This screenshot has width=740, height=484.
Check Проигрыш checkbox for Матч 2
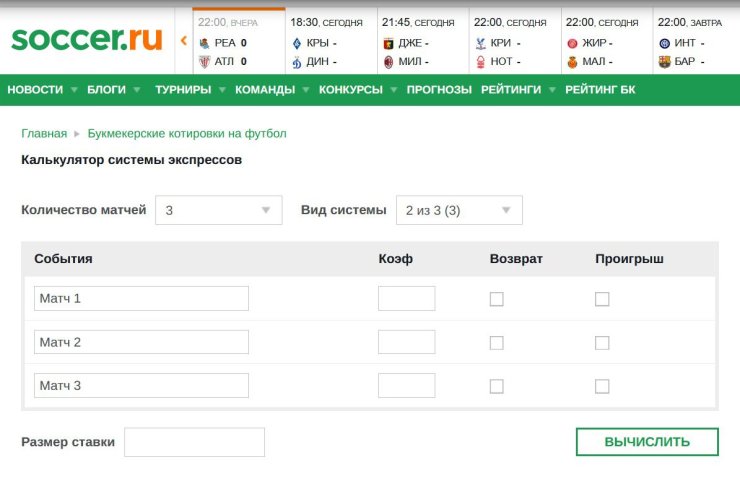pos(602,343)
